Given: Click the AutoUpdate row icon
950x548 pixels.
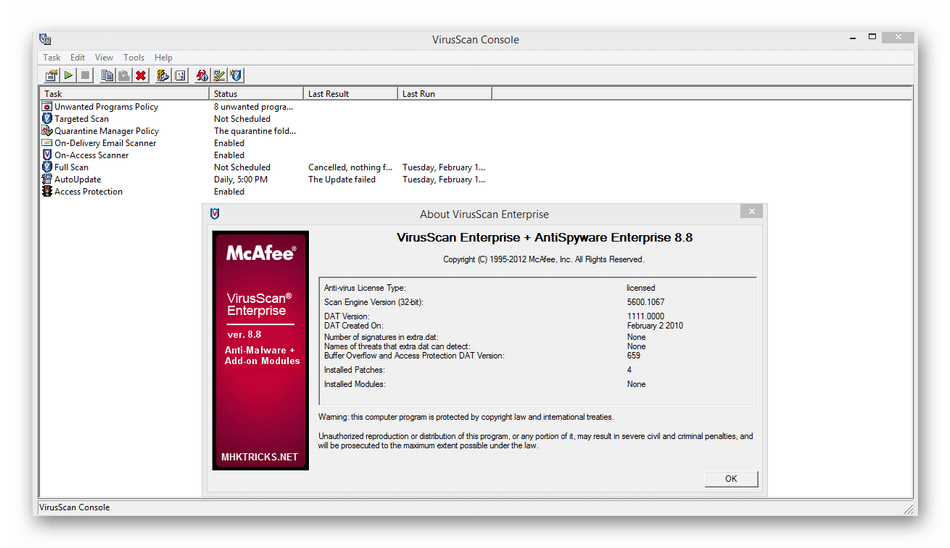Looking at the screenshot, I should coord(47,179).
